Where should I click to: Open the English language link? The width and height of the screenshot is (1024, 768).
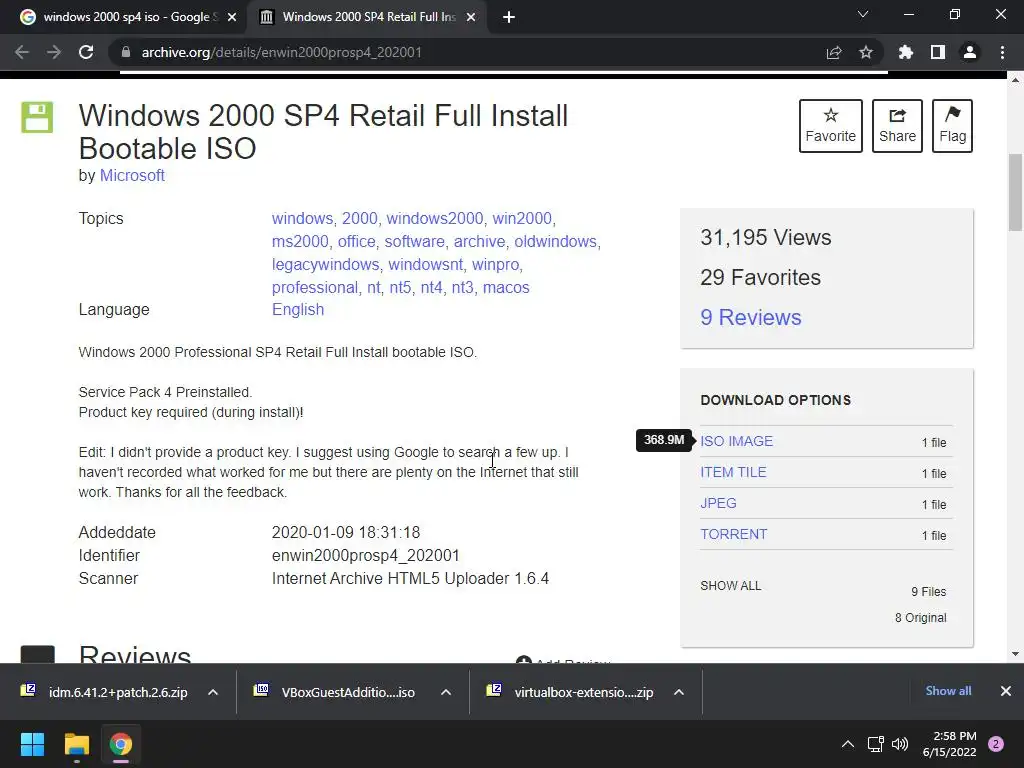298,310
